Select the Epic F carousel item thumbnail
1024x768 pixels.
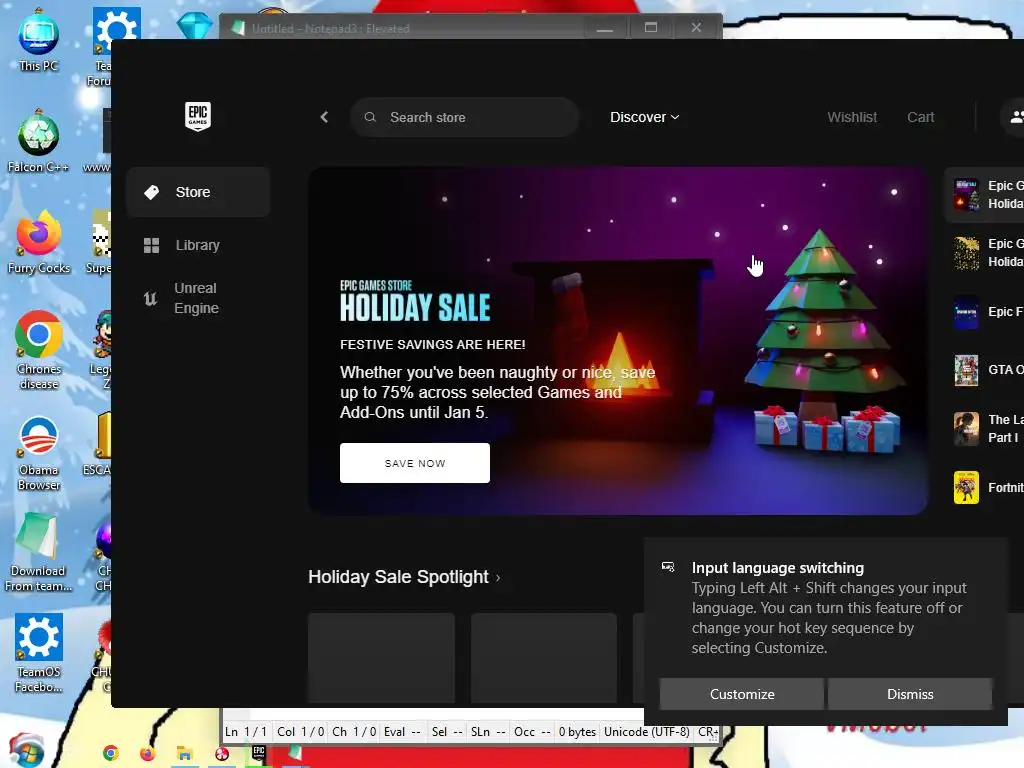[x=966, y=312]
